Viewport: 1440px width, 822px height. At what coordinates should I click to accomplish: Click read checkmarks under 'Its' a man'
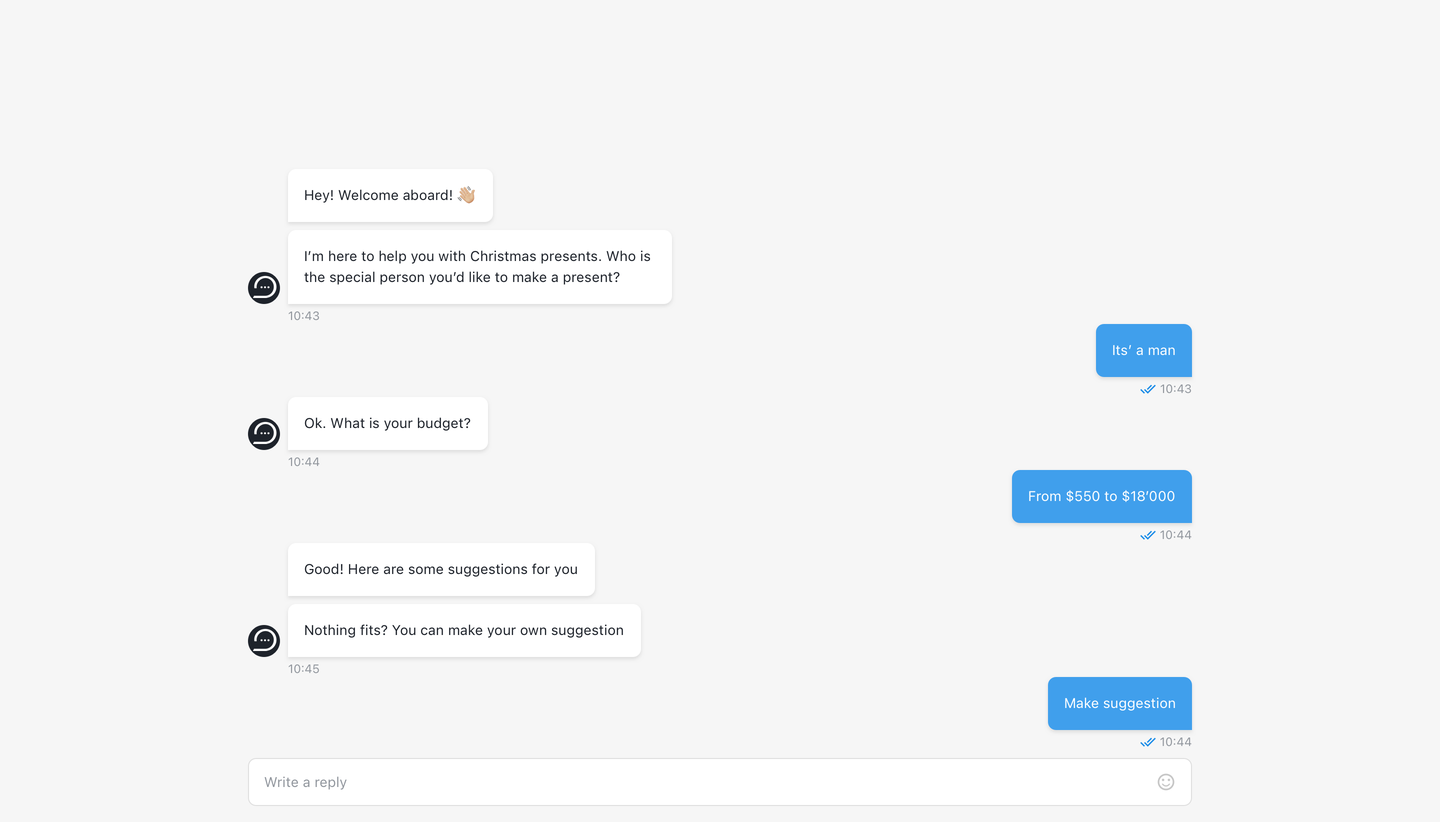[1148, 389]
